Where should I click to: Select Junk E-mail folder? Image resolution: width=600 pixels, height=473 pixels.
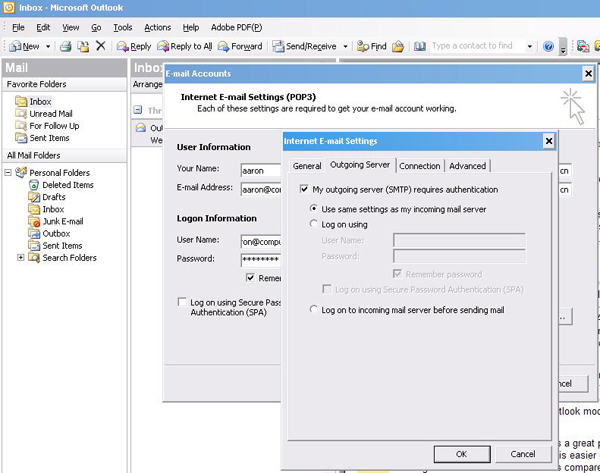(56, 221)
